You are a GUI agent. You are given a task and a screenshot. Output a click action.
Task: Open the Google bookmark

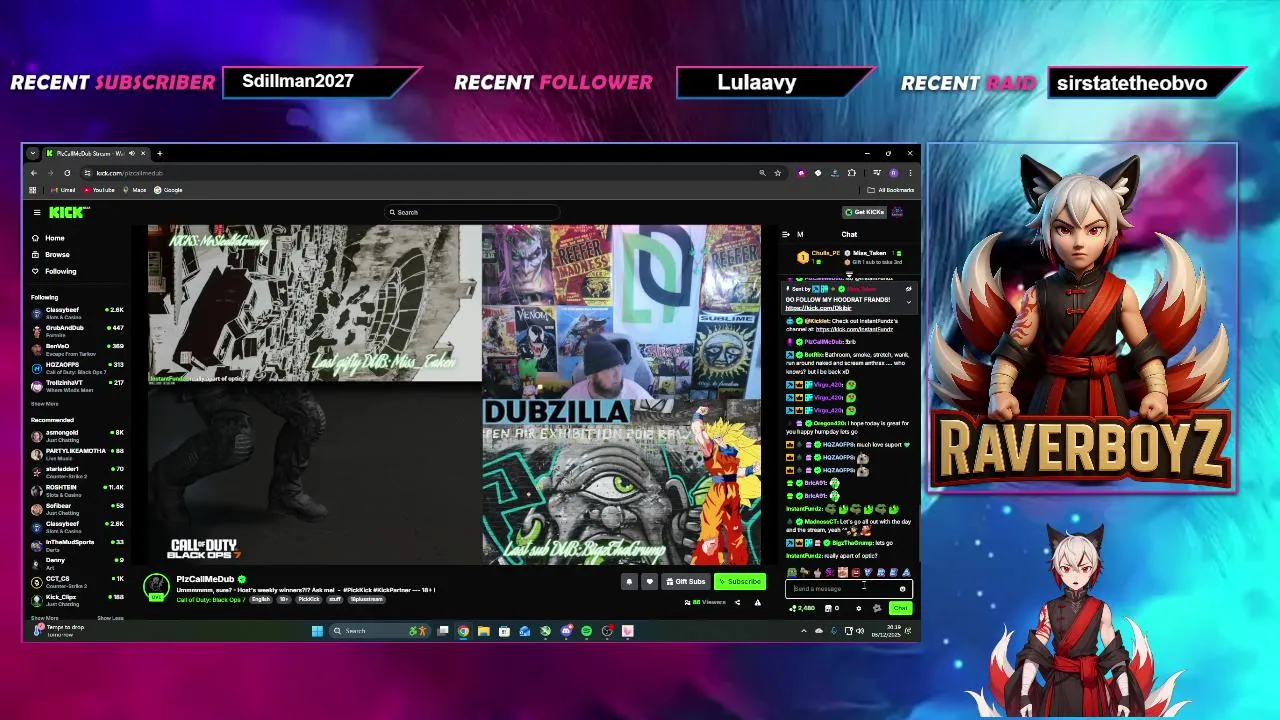pyautogui.click(x=168, y=190)
